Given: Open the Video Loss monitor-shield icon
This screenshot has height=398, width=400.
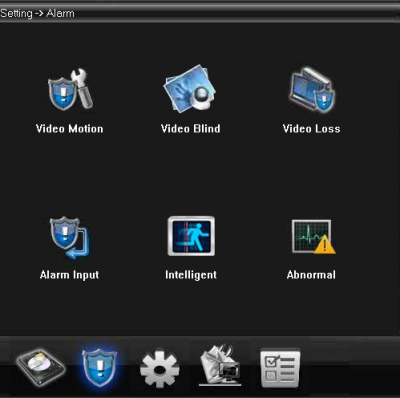Looking at the screenshot, I should click(x=312, y=89).
